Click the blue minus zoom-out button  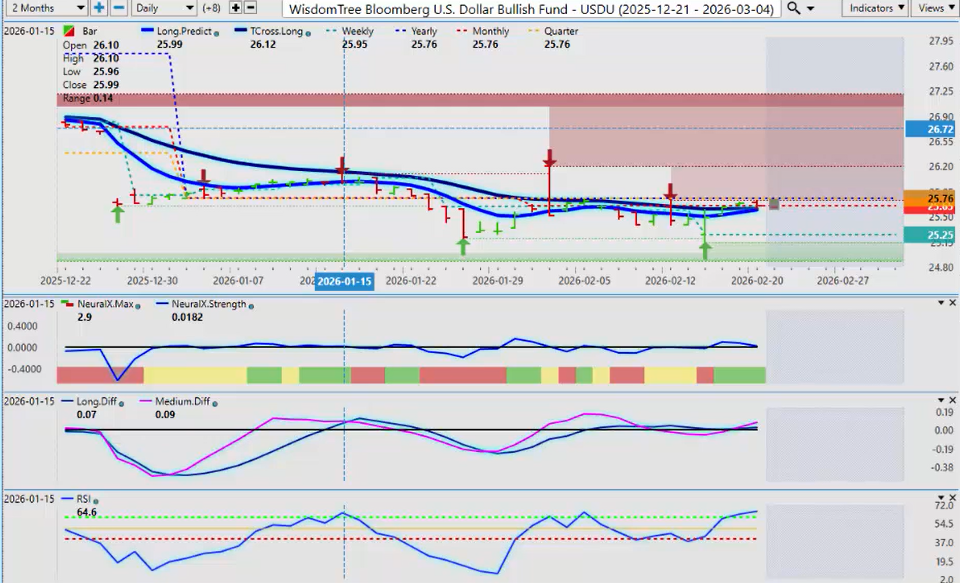click(118, 8)
